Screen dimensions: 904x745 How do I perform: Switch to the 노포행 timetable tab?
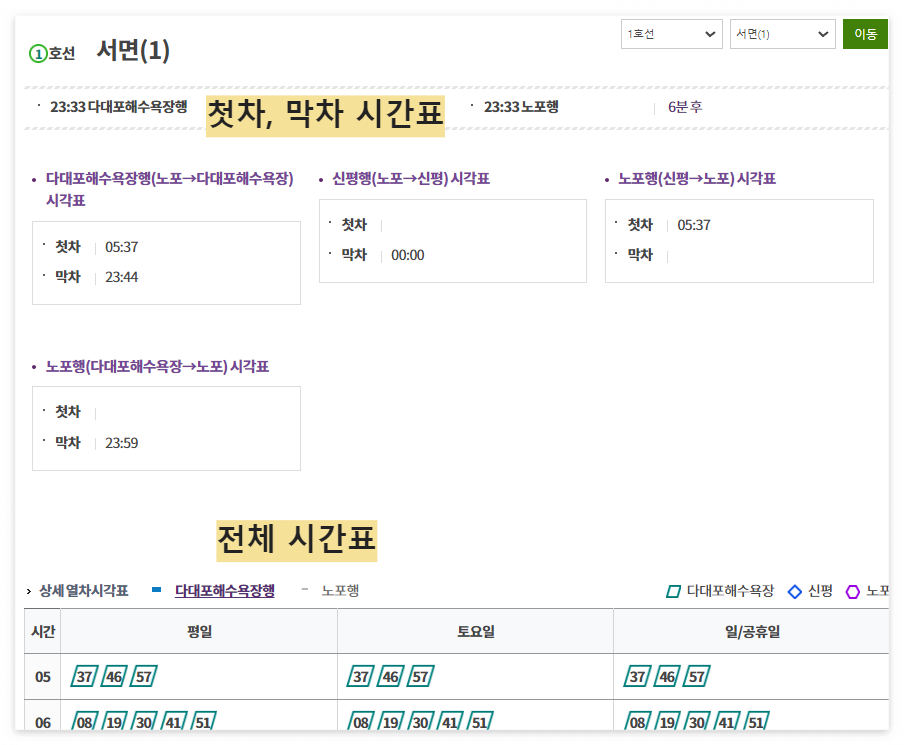[x=342, y=590]
